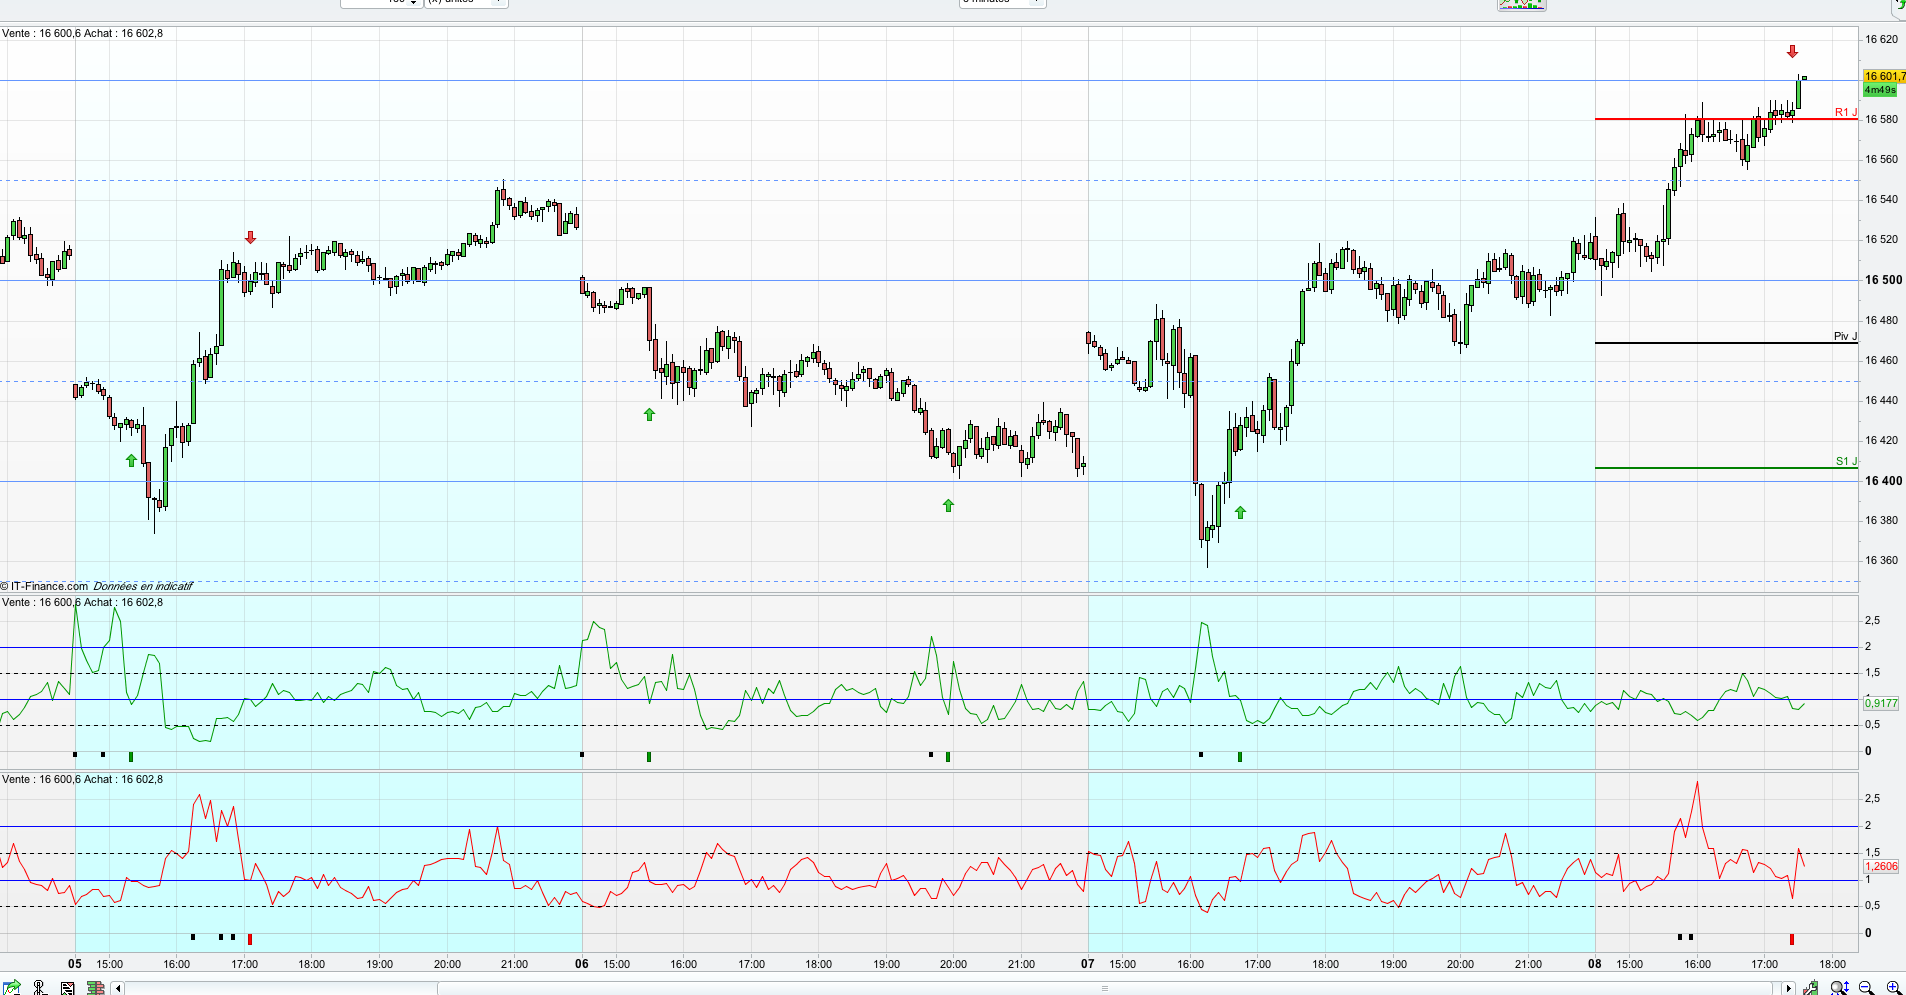Click the 16 360 price axis label
Image resolution: width=1906 pixels, height=995 pixels.
[x=1881, y=560]
